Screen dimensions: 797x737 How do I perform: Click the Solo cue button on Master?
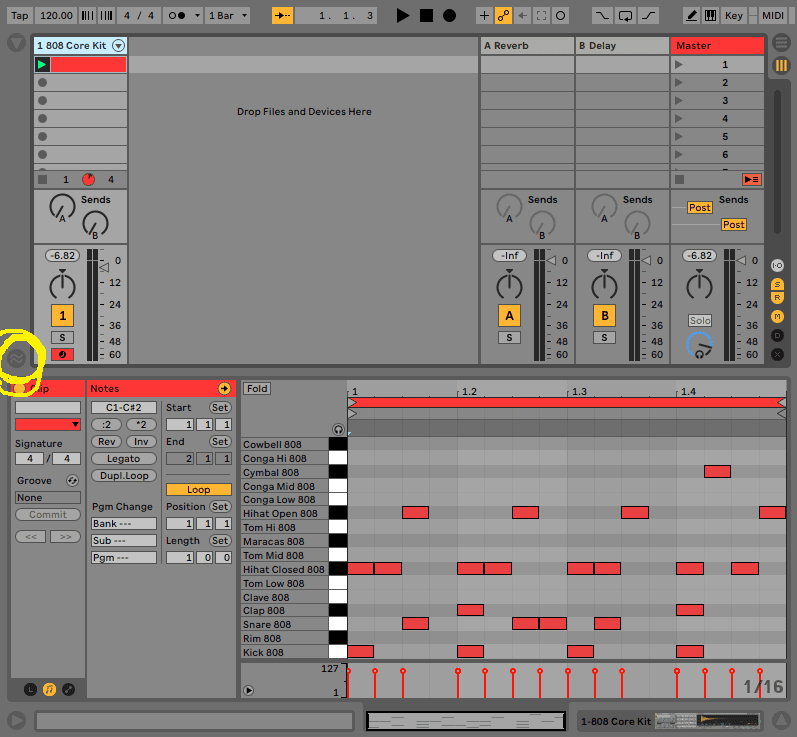pos(700,320)
